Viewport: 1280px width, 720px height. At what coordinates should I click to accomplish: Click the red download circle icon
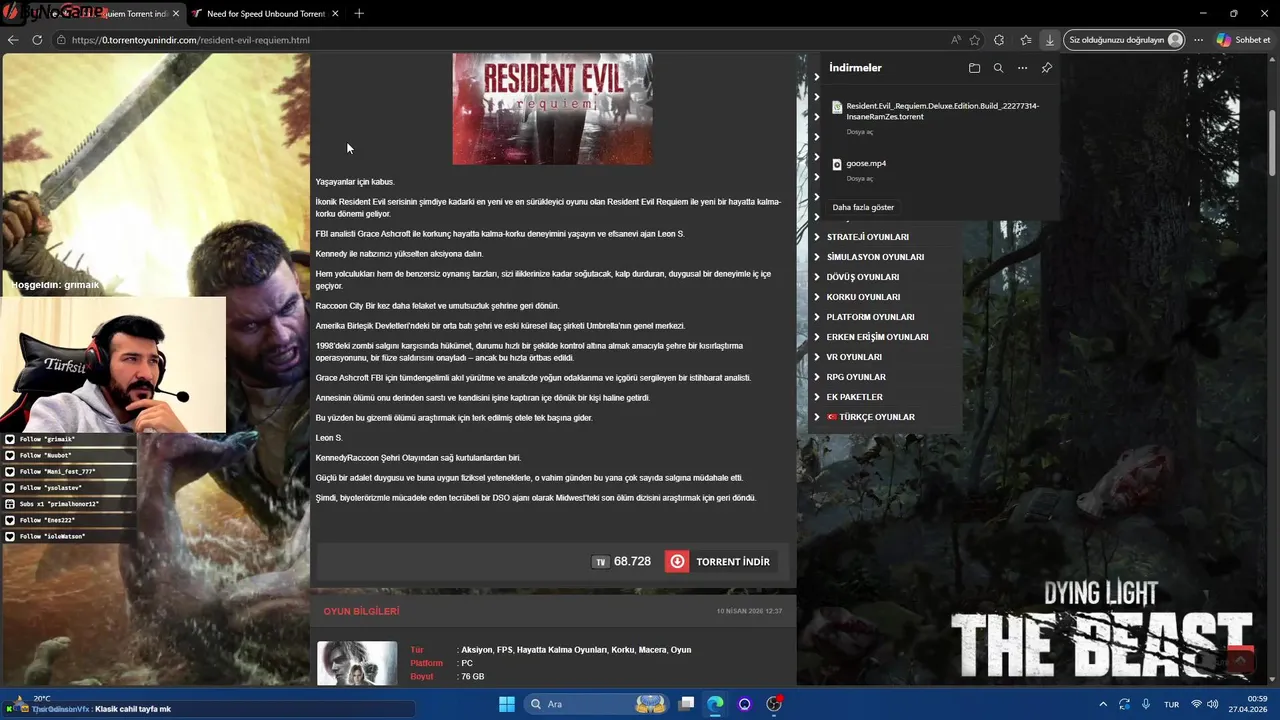[678, 562]
